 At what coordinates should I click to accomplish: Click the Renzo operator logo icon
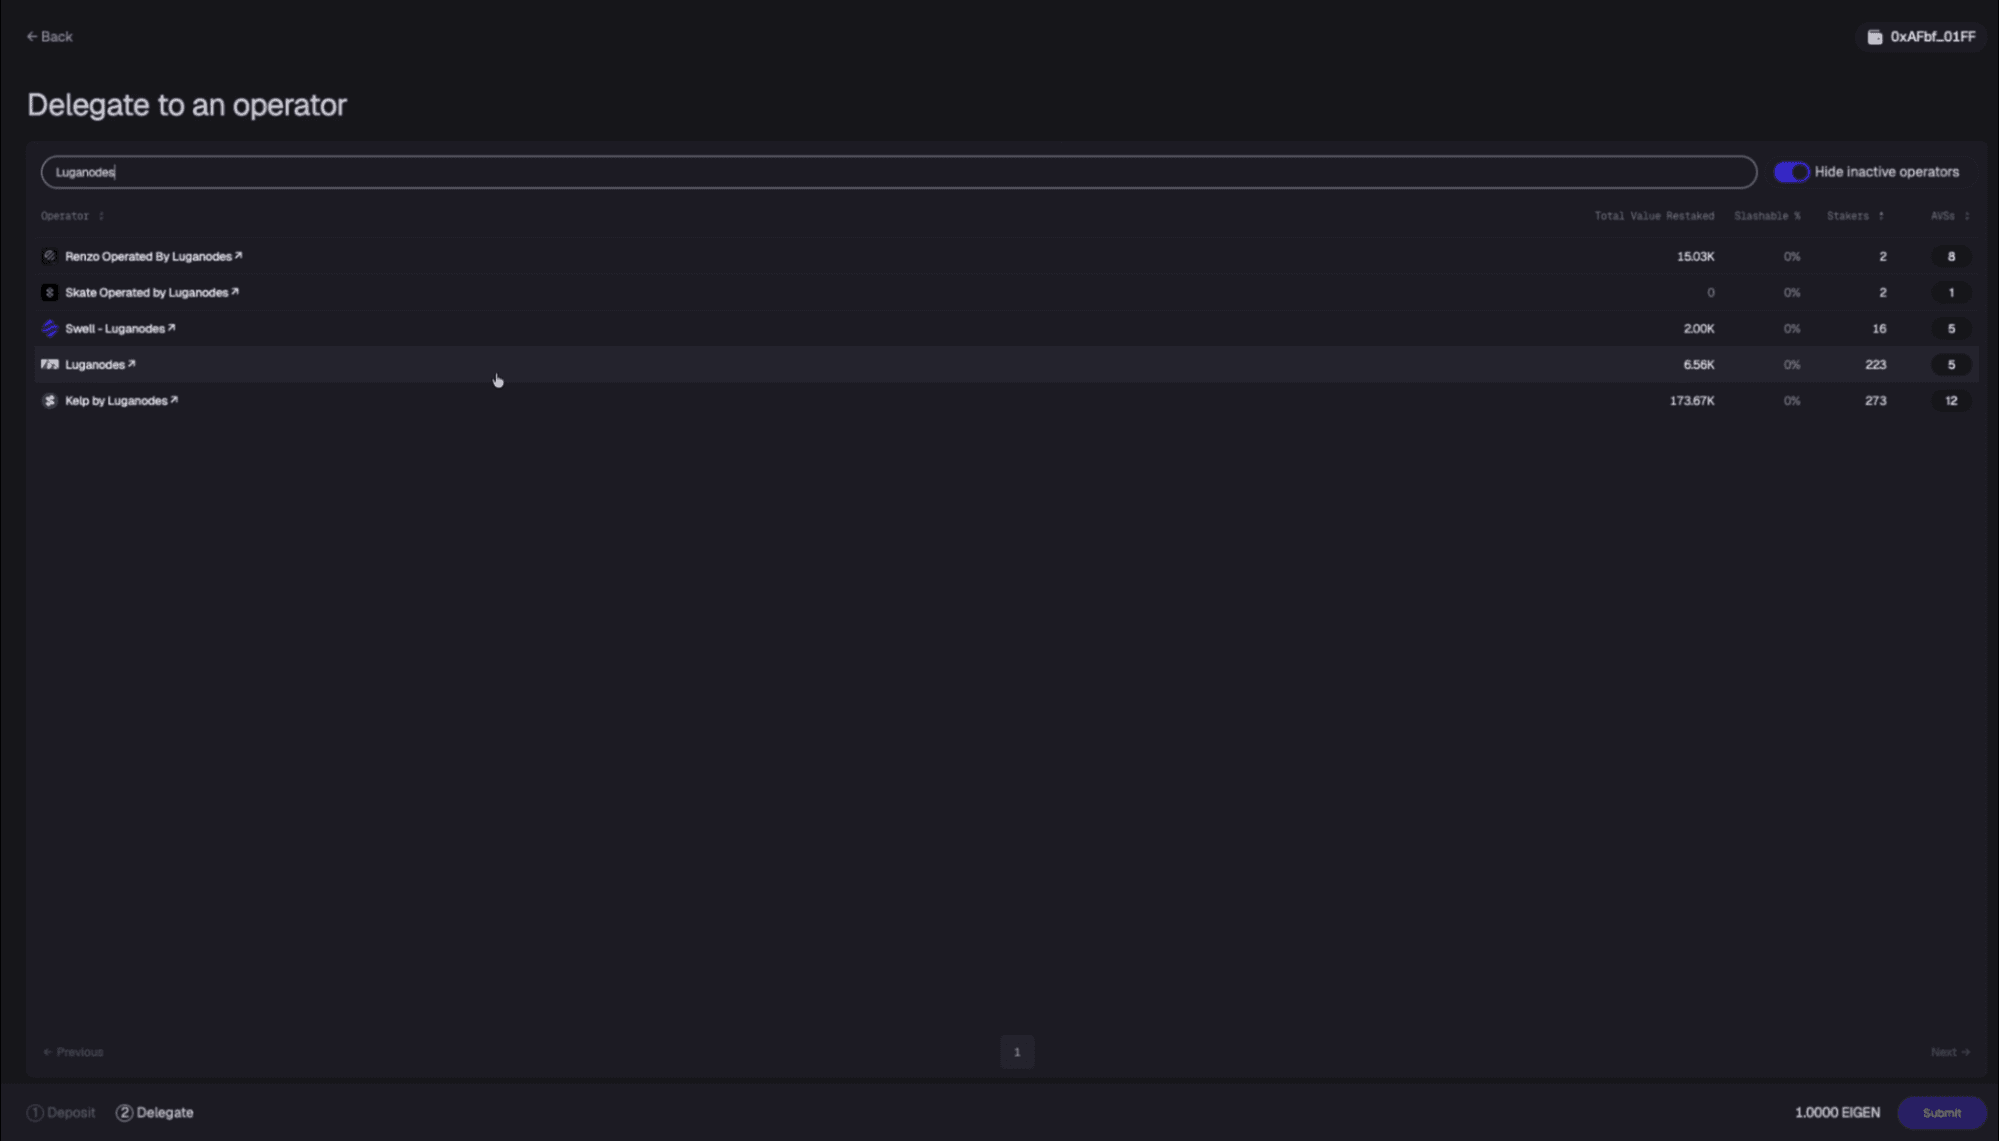tap(49, 256)
